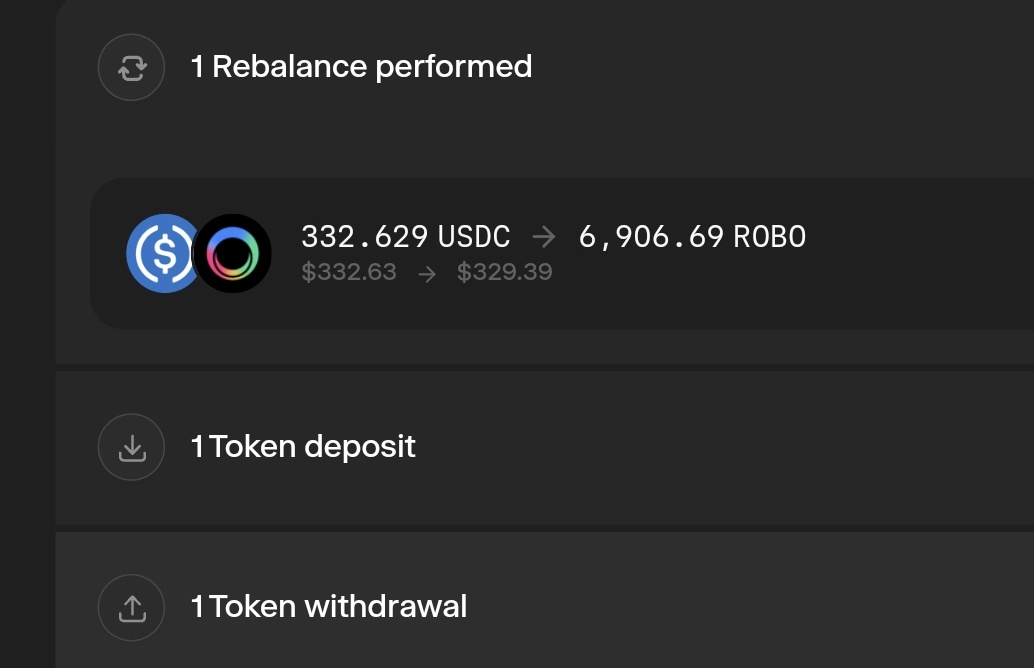Click the black ROBO token logo
1034x668 pixels.
[x=232, y=254]
